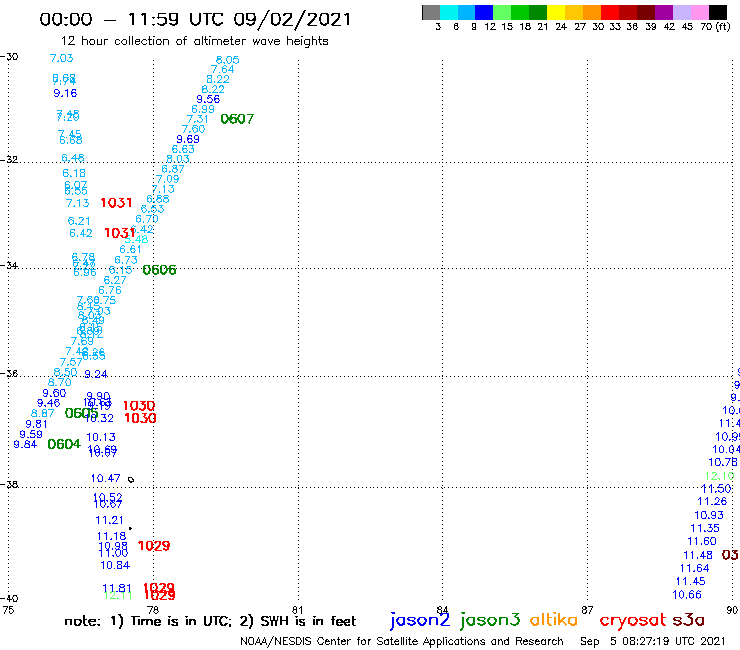Select the s3a satellite legend label
This screenshot has width=740, height=650.
(688, 620)
